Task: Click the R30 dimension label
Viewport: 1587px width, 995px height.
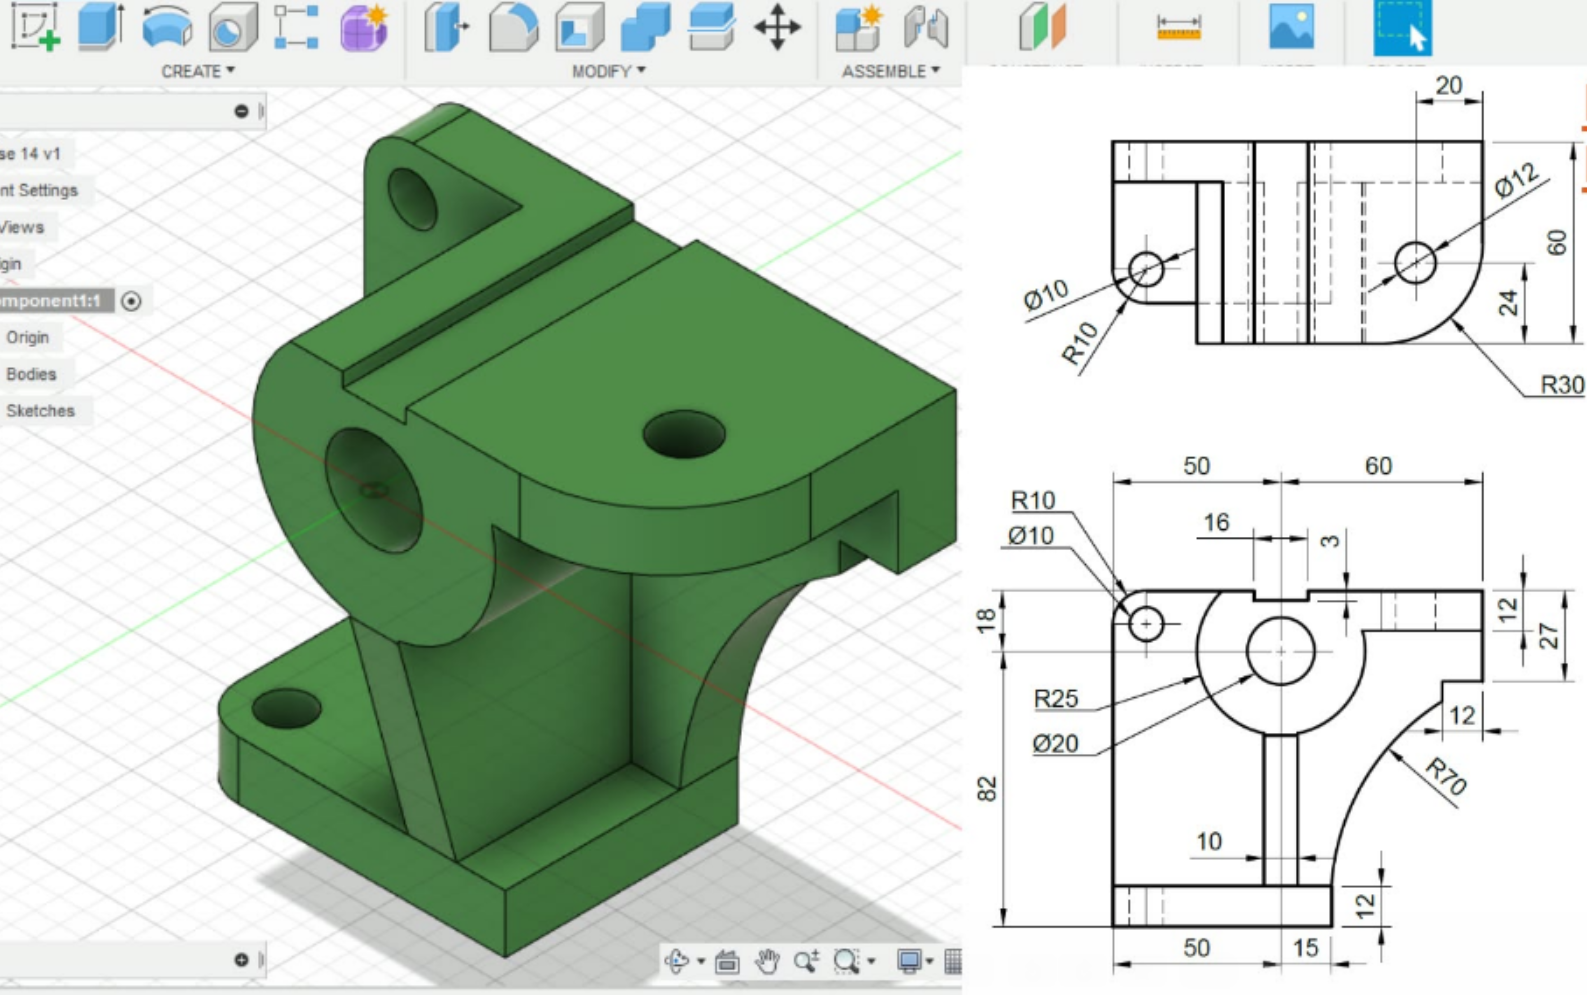Action: point(1562,385)
